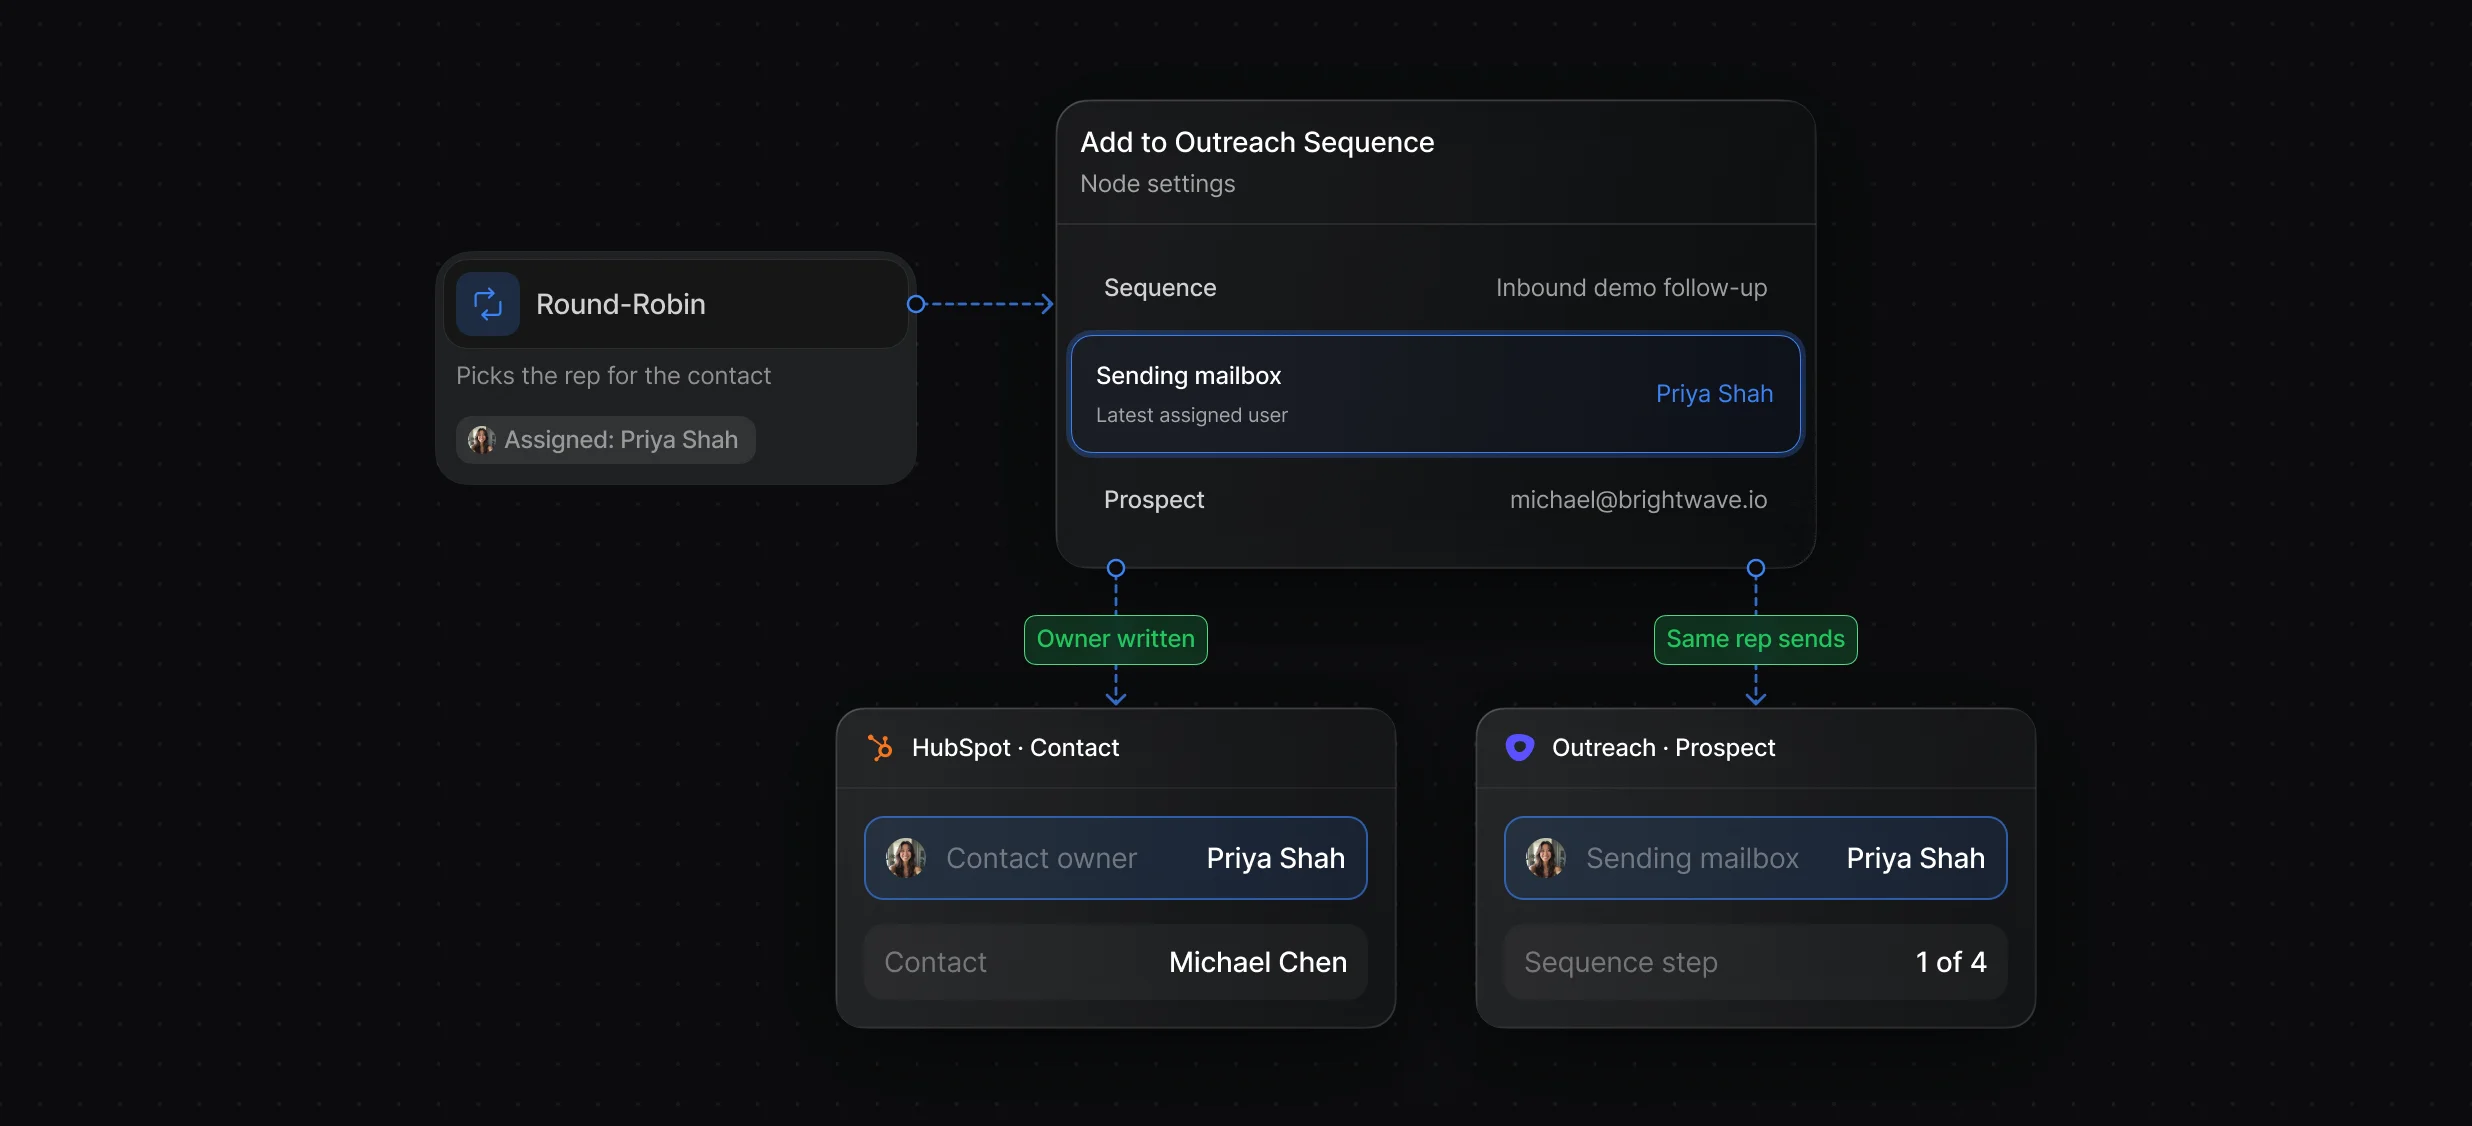Click the HubSpot logo icon
2472x1126 pixels.
880,748
